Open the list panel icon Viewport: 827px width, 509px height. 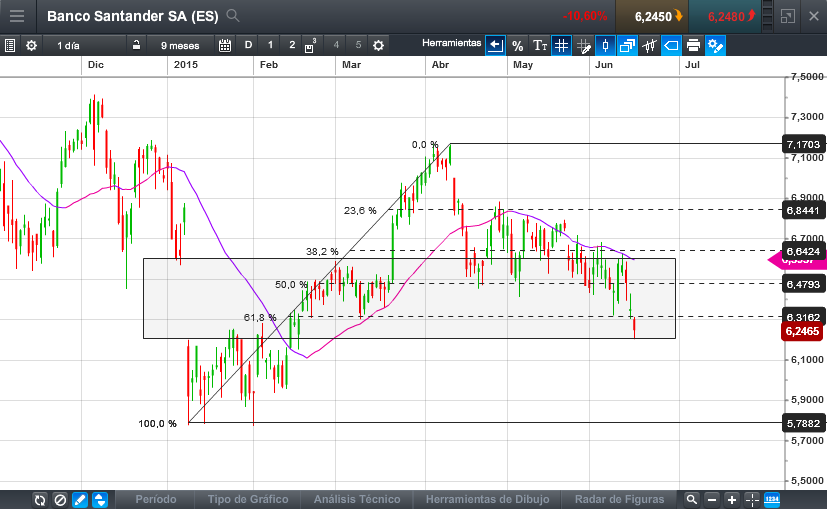pyautogui.click(x=10, y=45)
